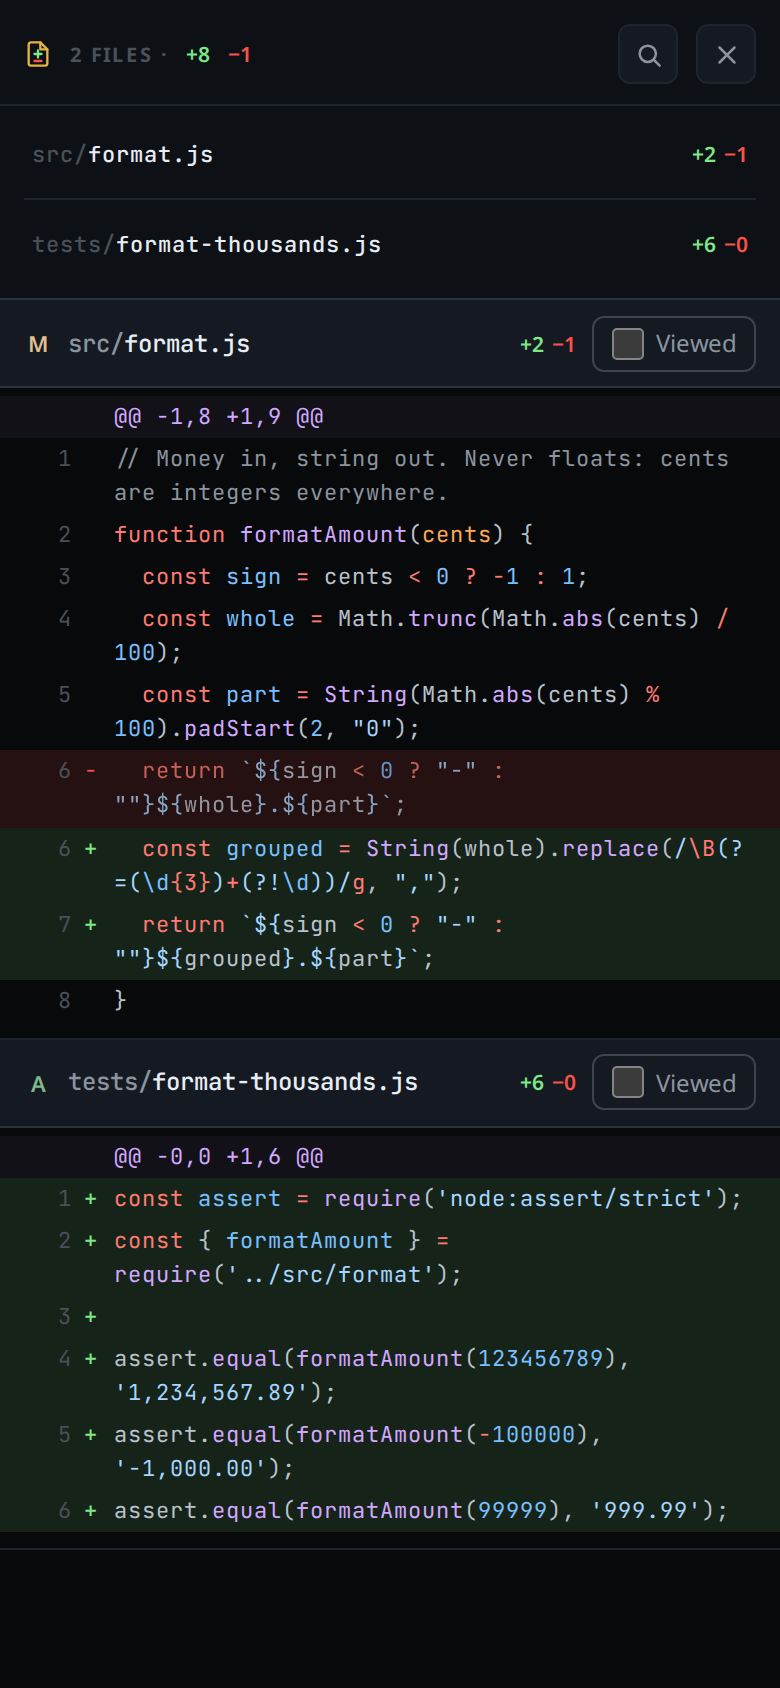The width and height of the screenshot is (780, 1688).
Task: Click assertion for formatAmount(-100000)
Action: click(x=390, y=1452)
